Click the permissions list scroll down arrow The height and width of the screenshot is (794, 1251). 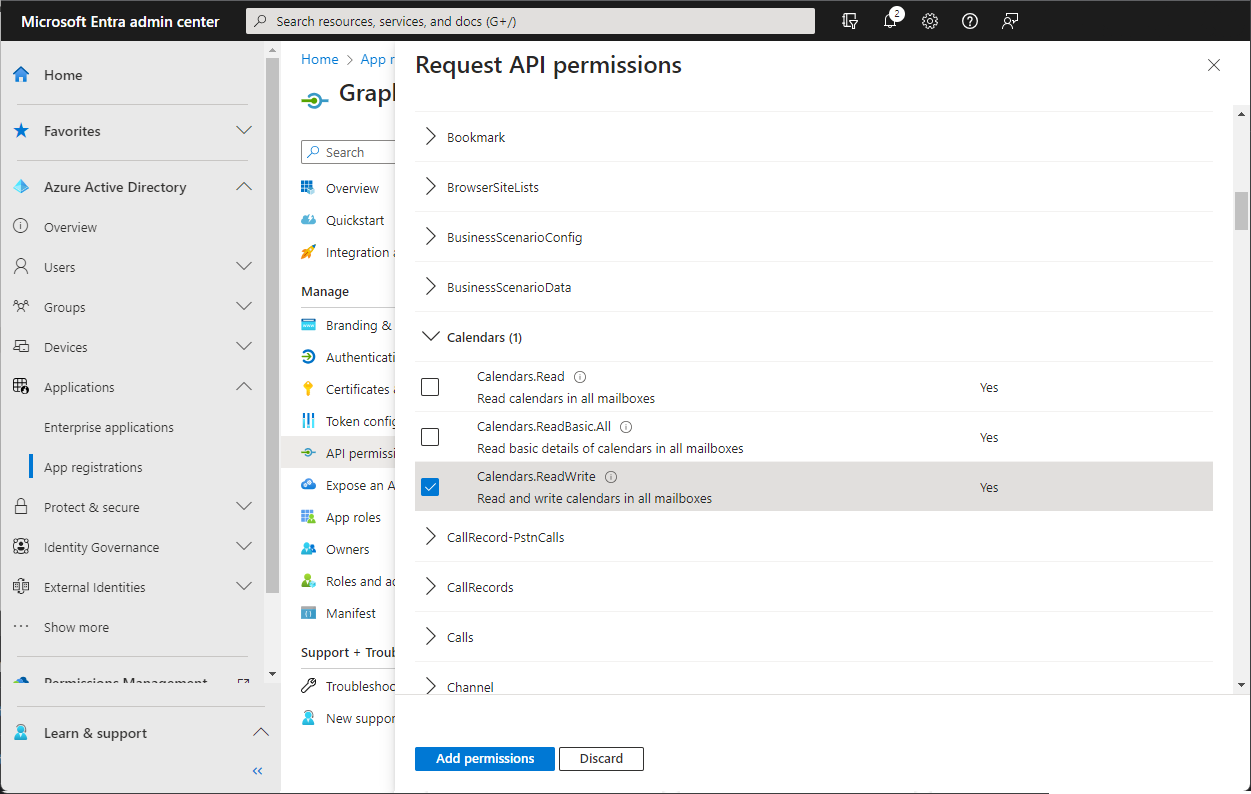(x=1242, y=685)
